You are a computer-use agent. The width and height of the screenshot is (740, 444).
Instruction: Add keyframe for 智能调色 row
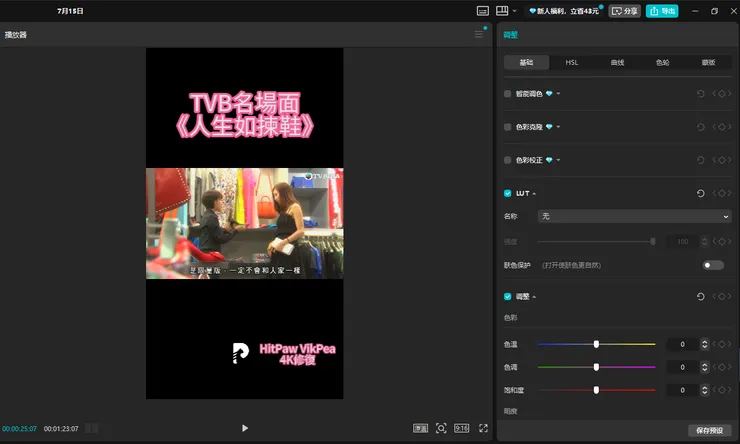pyautogui.click(x=722, y=94)
